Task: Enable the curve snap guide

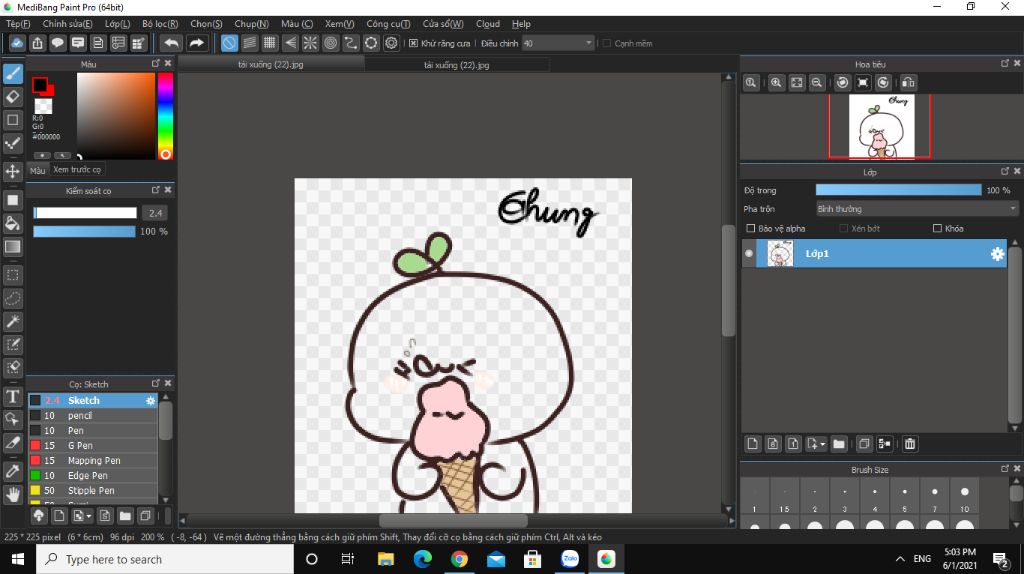Action: pyautogui.click(x=351, y=43)
